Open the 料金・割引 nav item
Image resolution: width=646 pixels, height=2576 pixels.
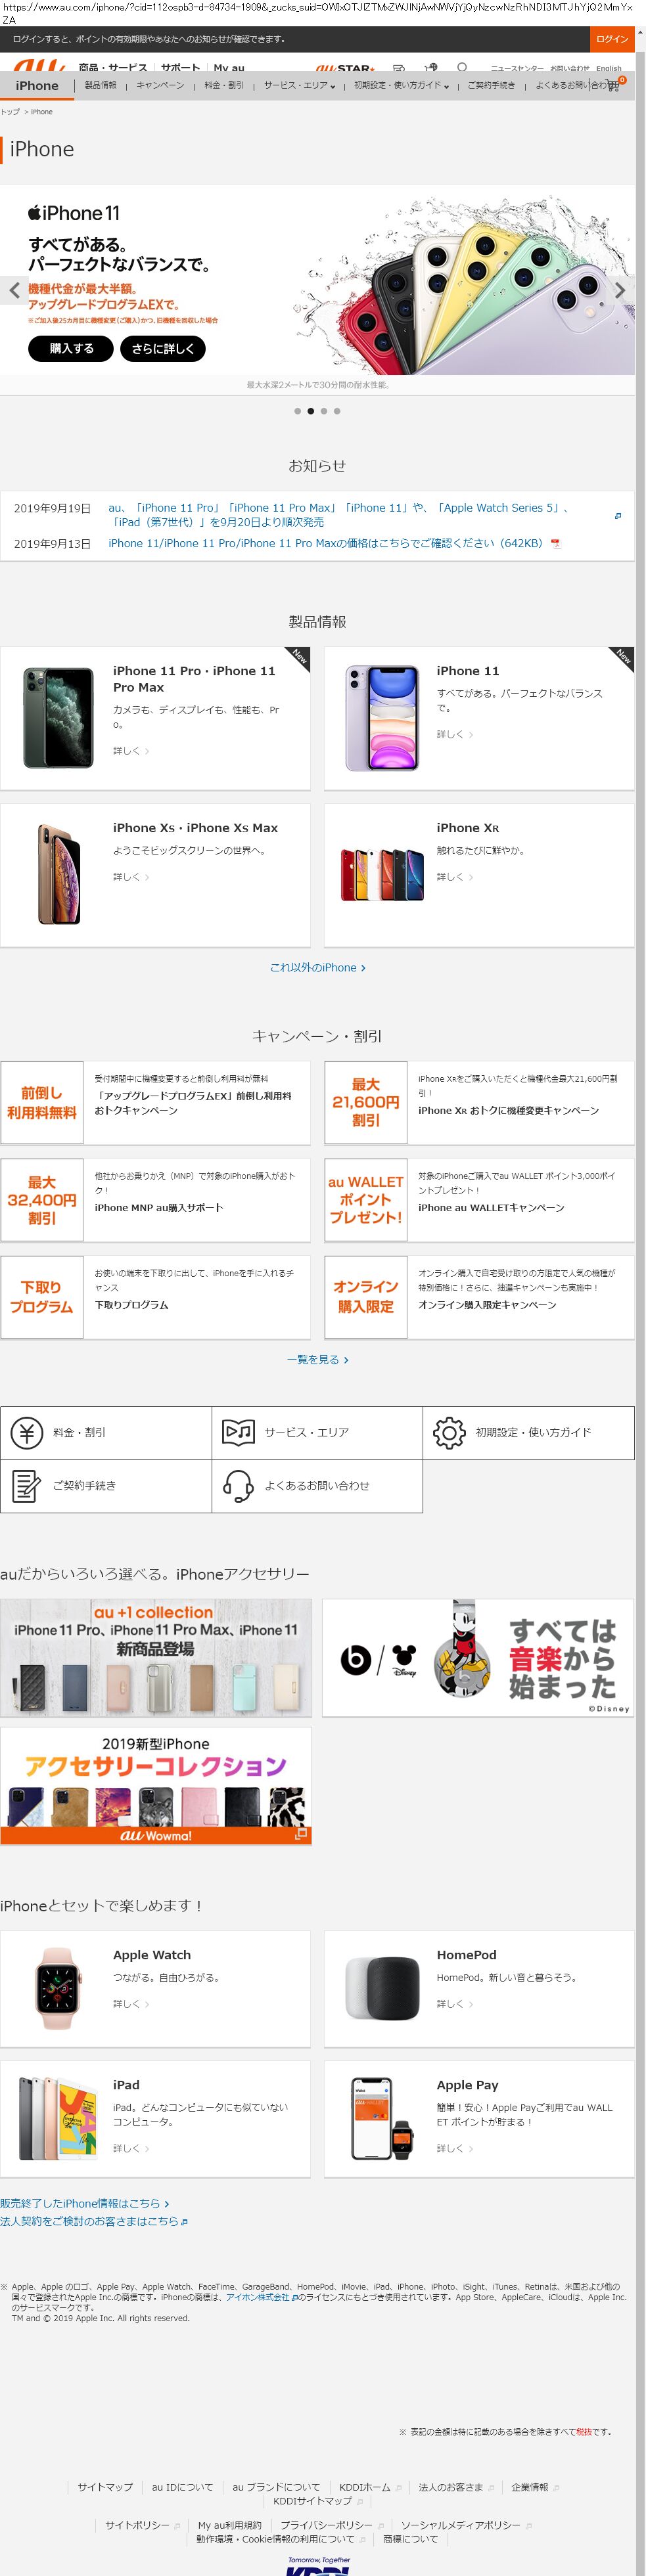pos(224,85)
